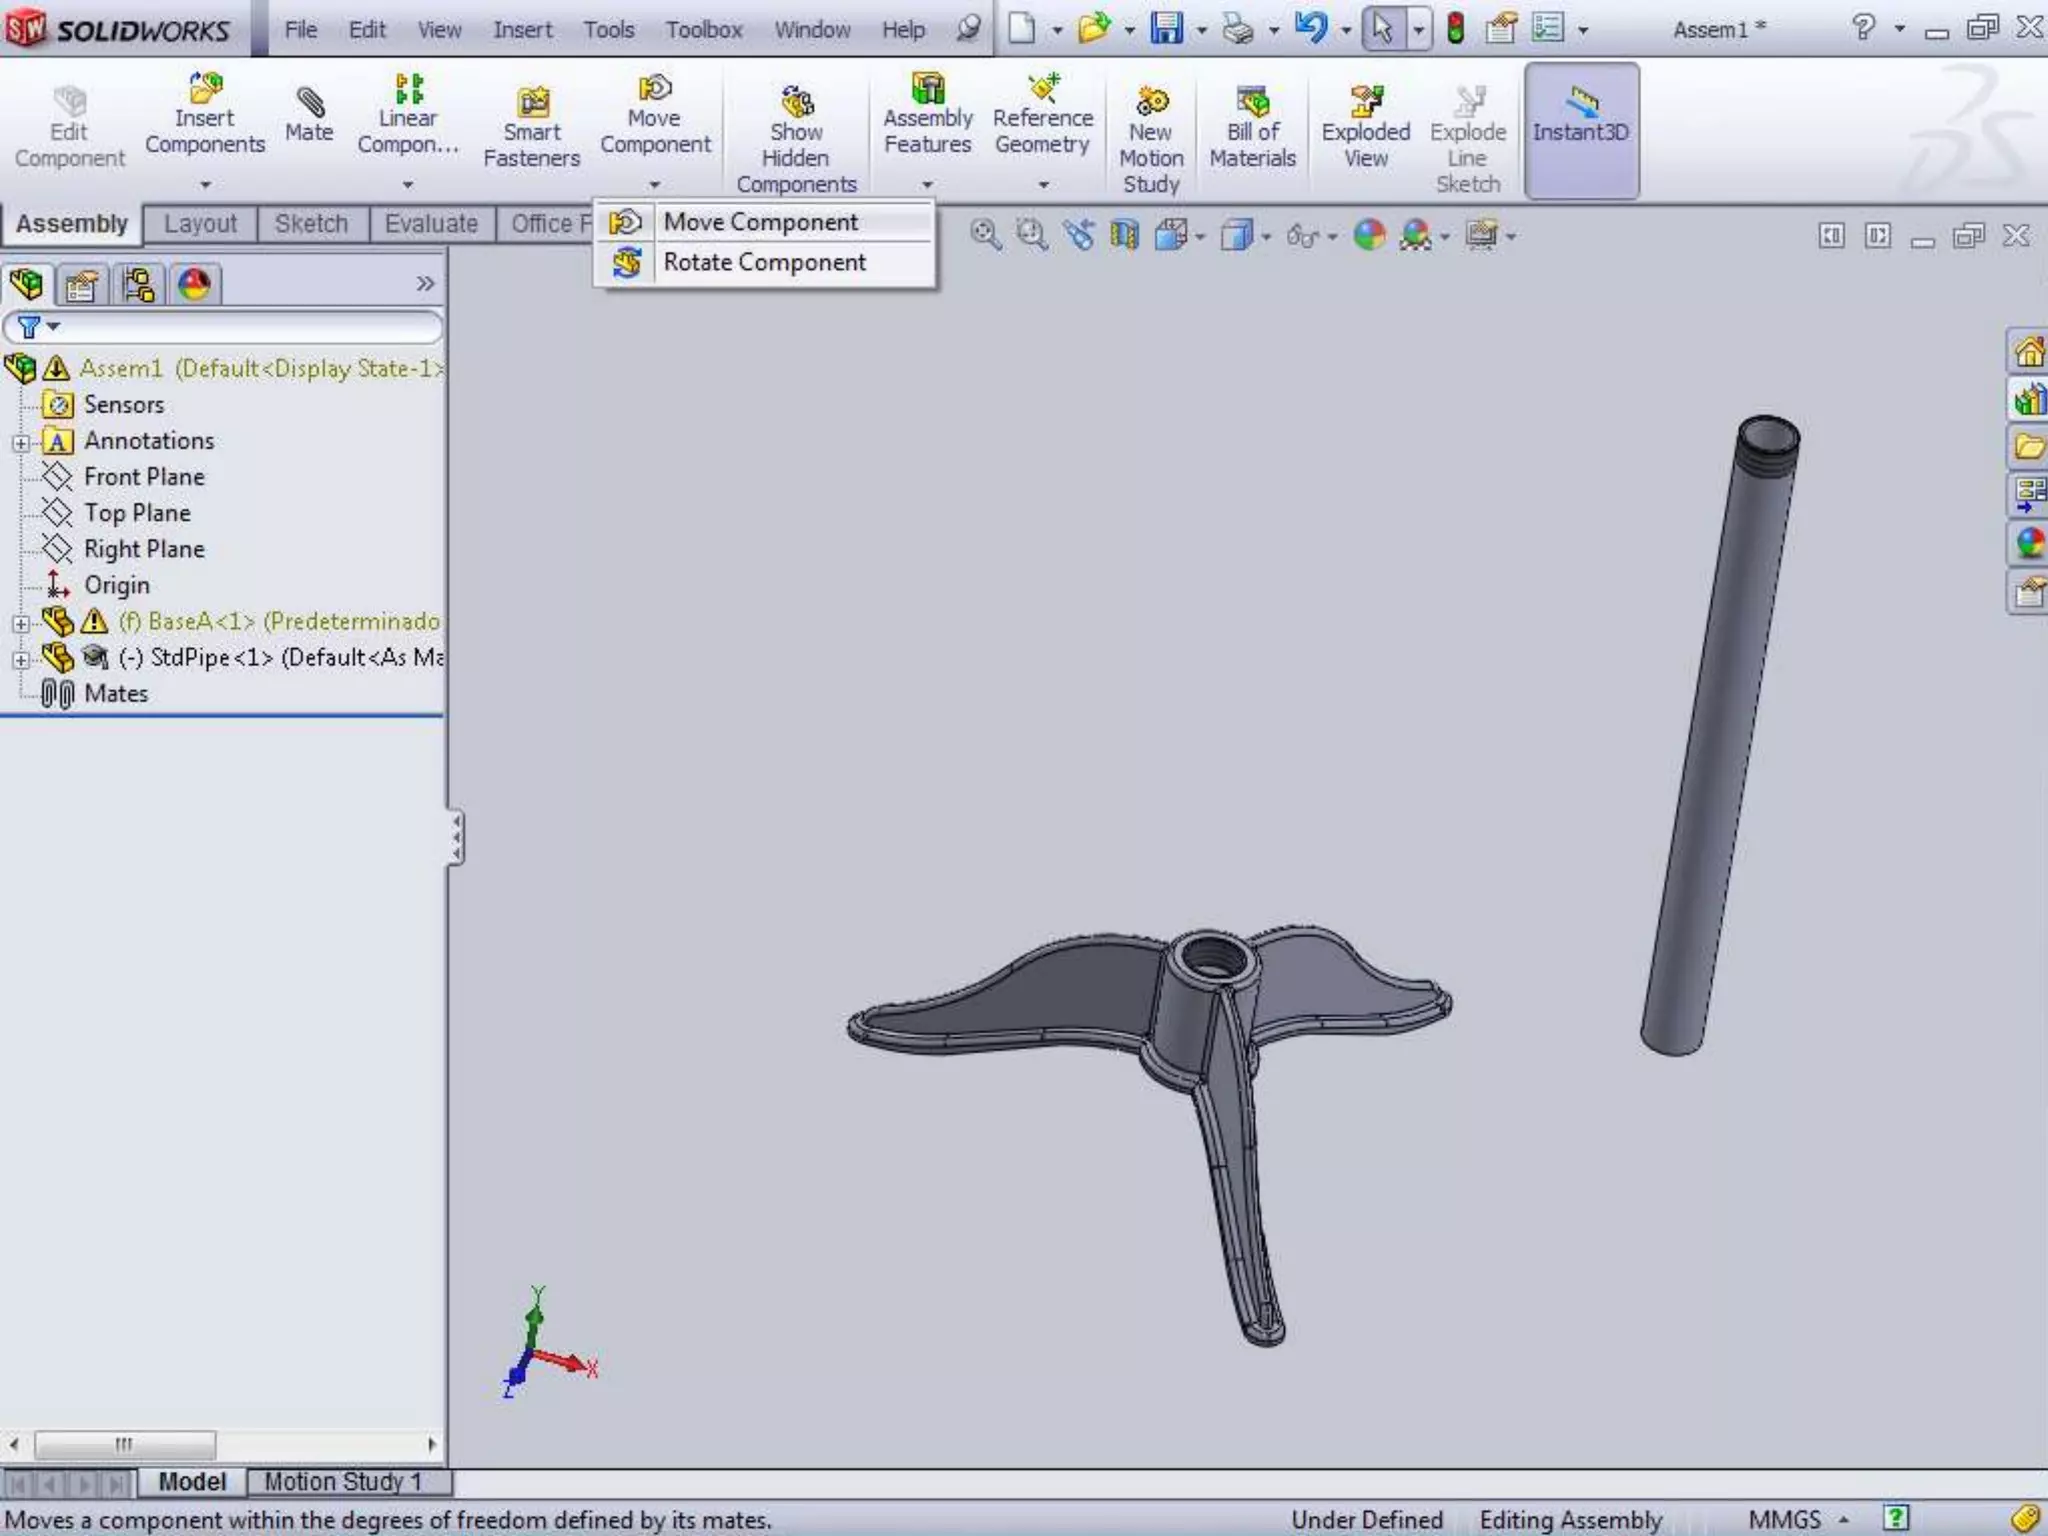Click the Mate paperclip icon

(x=309, y=104)
